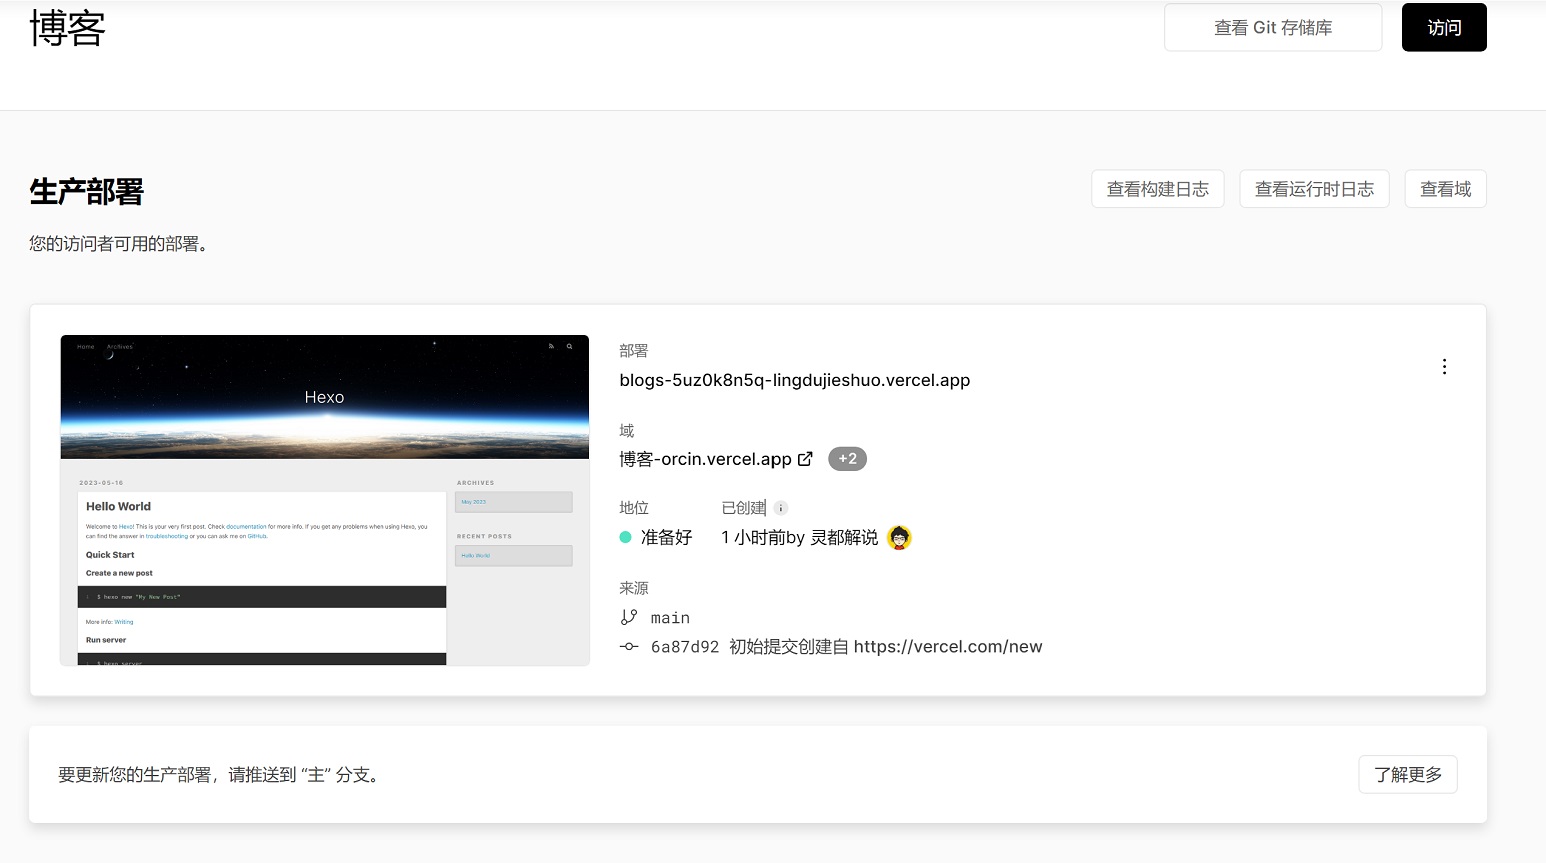
Task: Click the info icon next to 已创建
Action: point(779,507)
